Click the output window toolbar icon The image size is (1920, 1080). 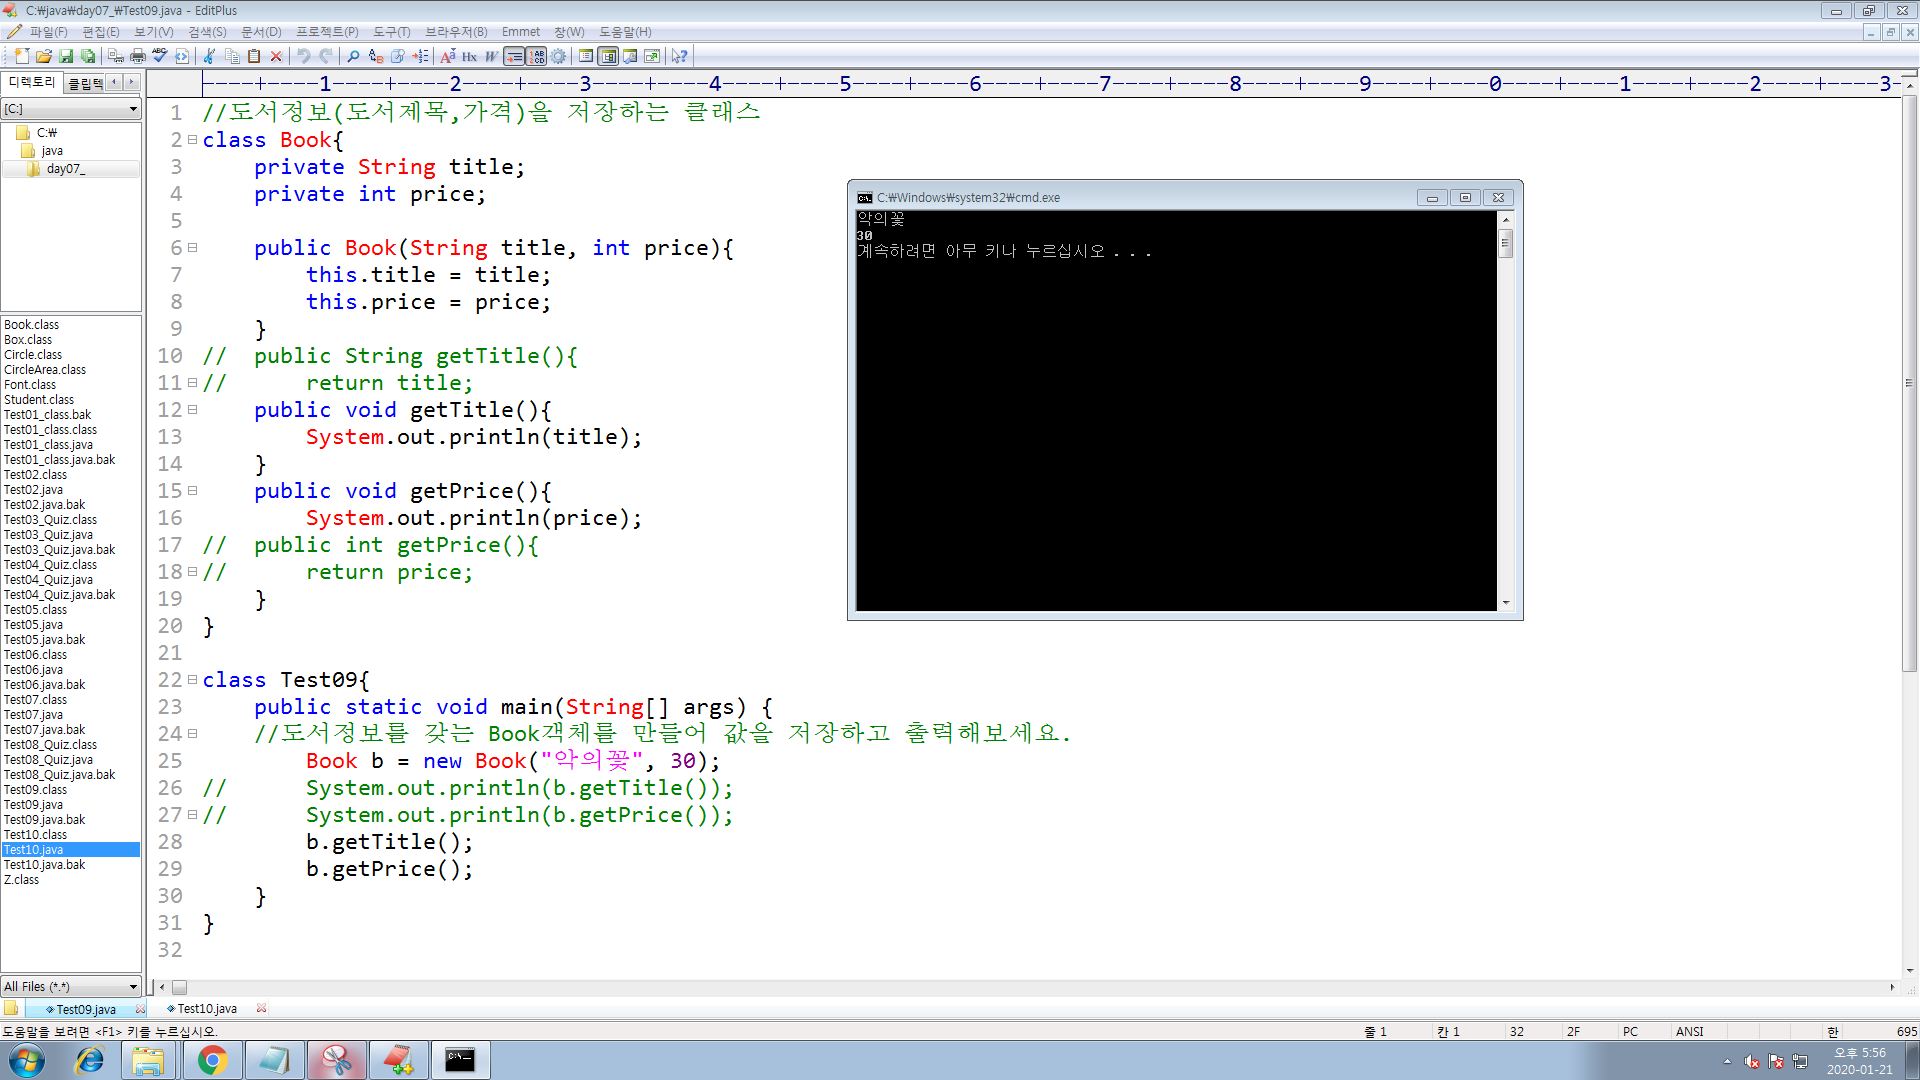630,56
